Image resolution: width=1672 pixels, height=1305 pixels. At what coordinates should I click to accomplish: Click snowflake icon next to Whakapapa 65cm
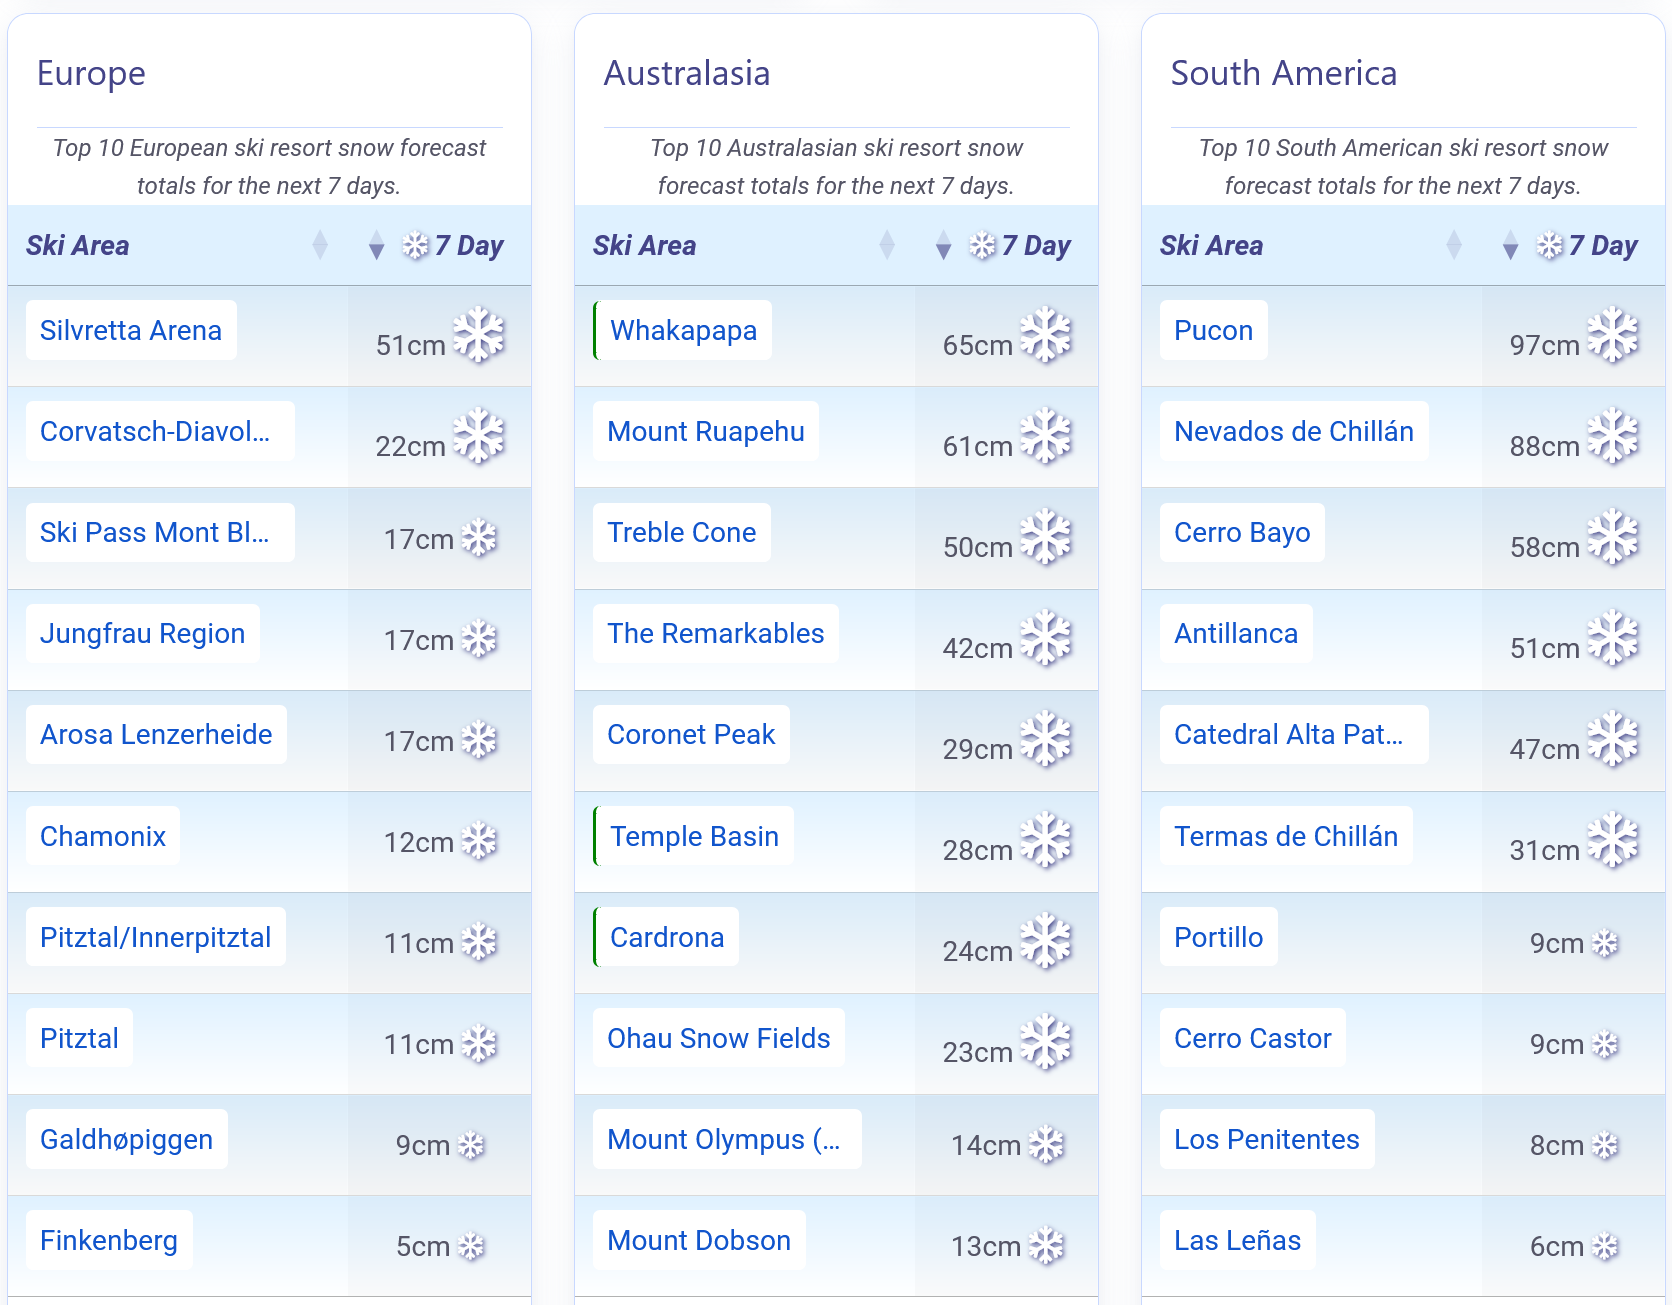(x=1046, y=335)
